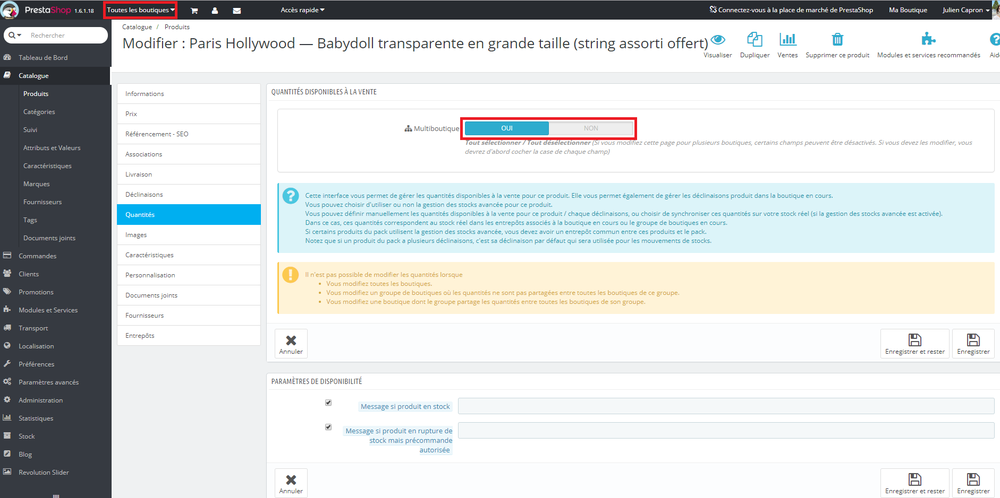Select the Déclinaisons tab
1000x498 pixels.
click(x=189, y=194)
